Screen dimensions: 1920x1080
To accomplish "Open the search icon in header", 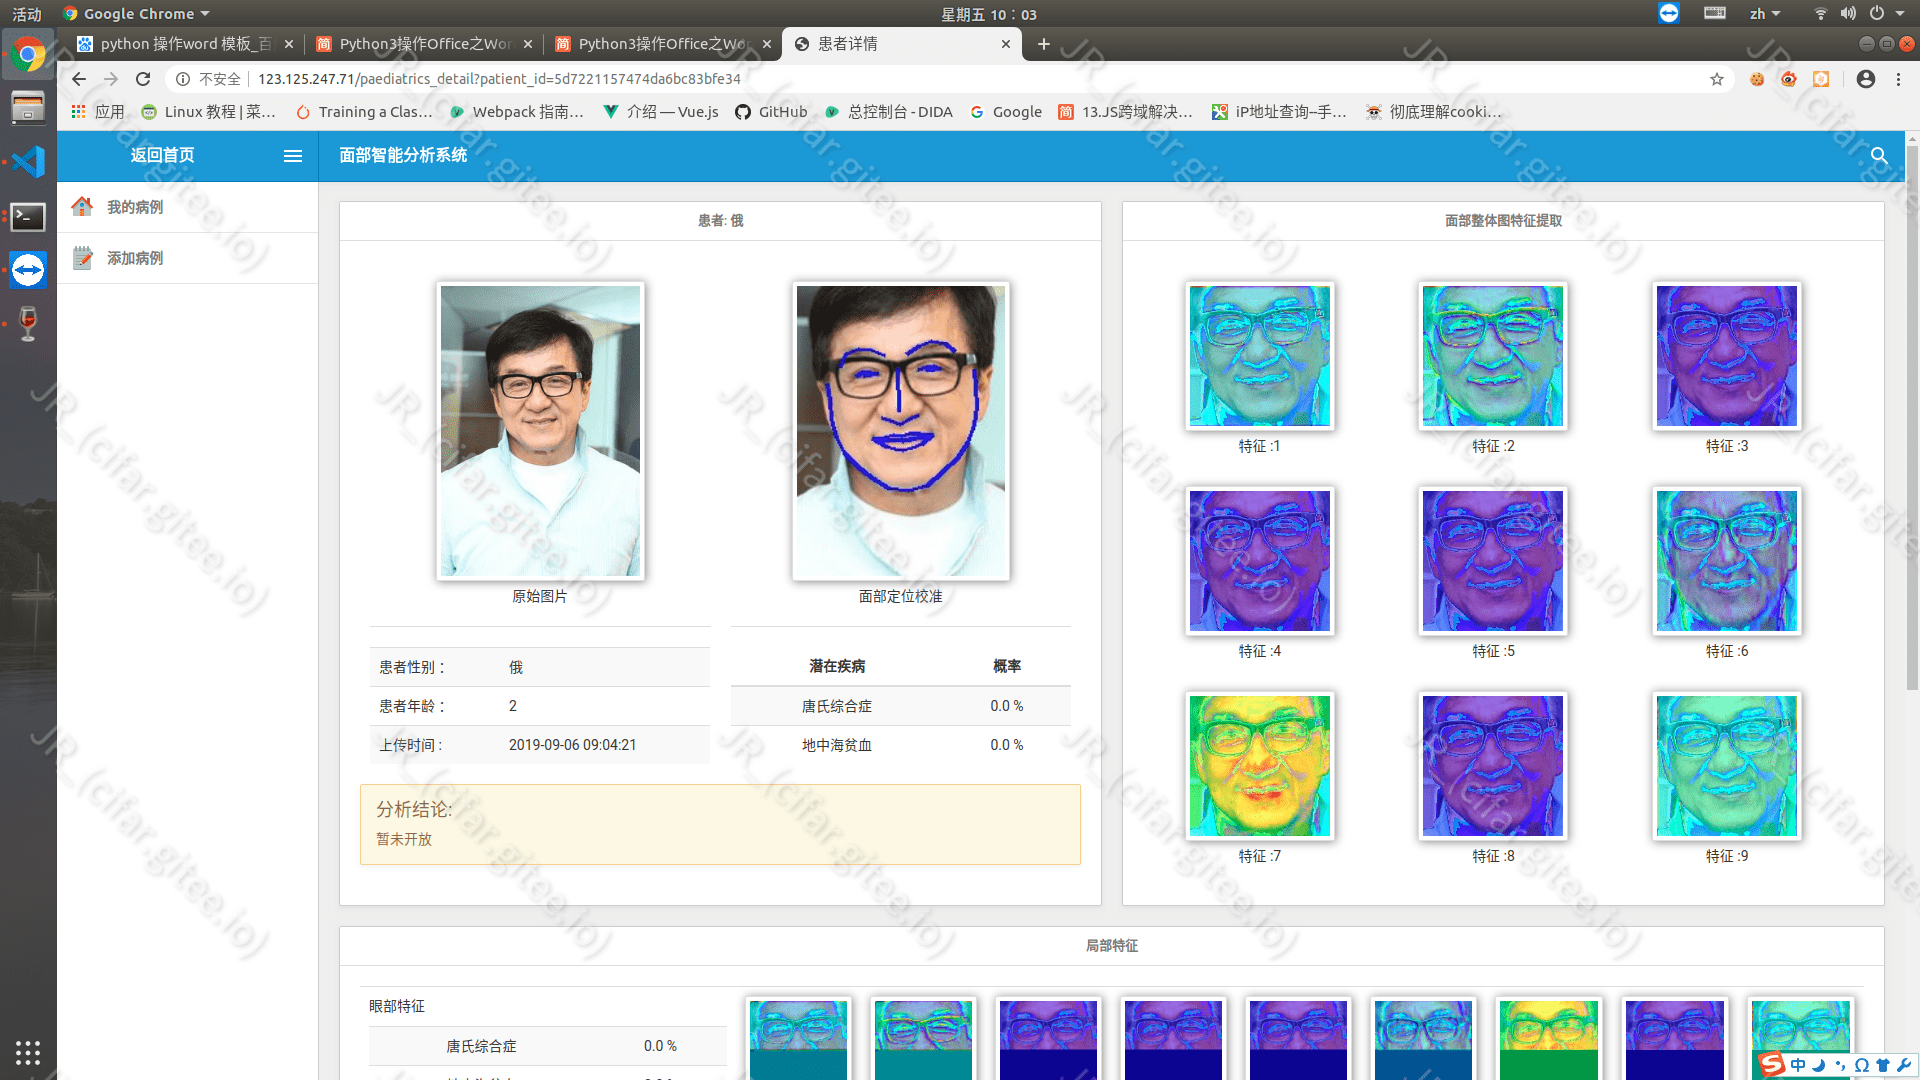I will pos(1879,156).
